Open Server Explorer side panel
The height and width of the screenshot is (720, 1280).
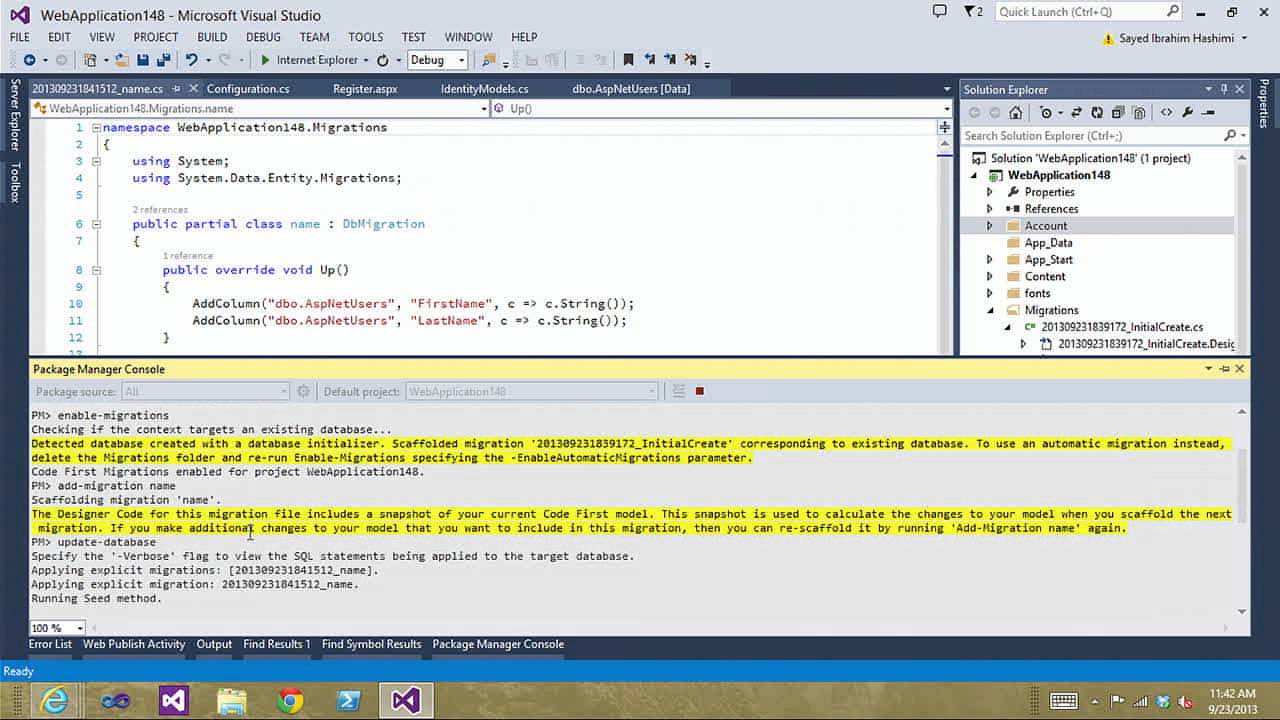point(15,115)
